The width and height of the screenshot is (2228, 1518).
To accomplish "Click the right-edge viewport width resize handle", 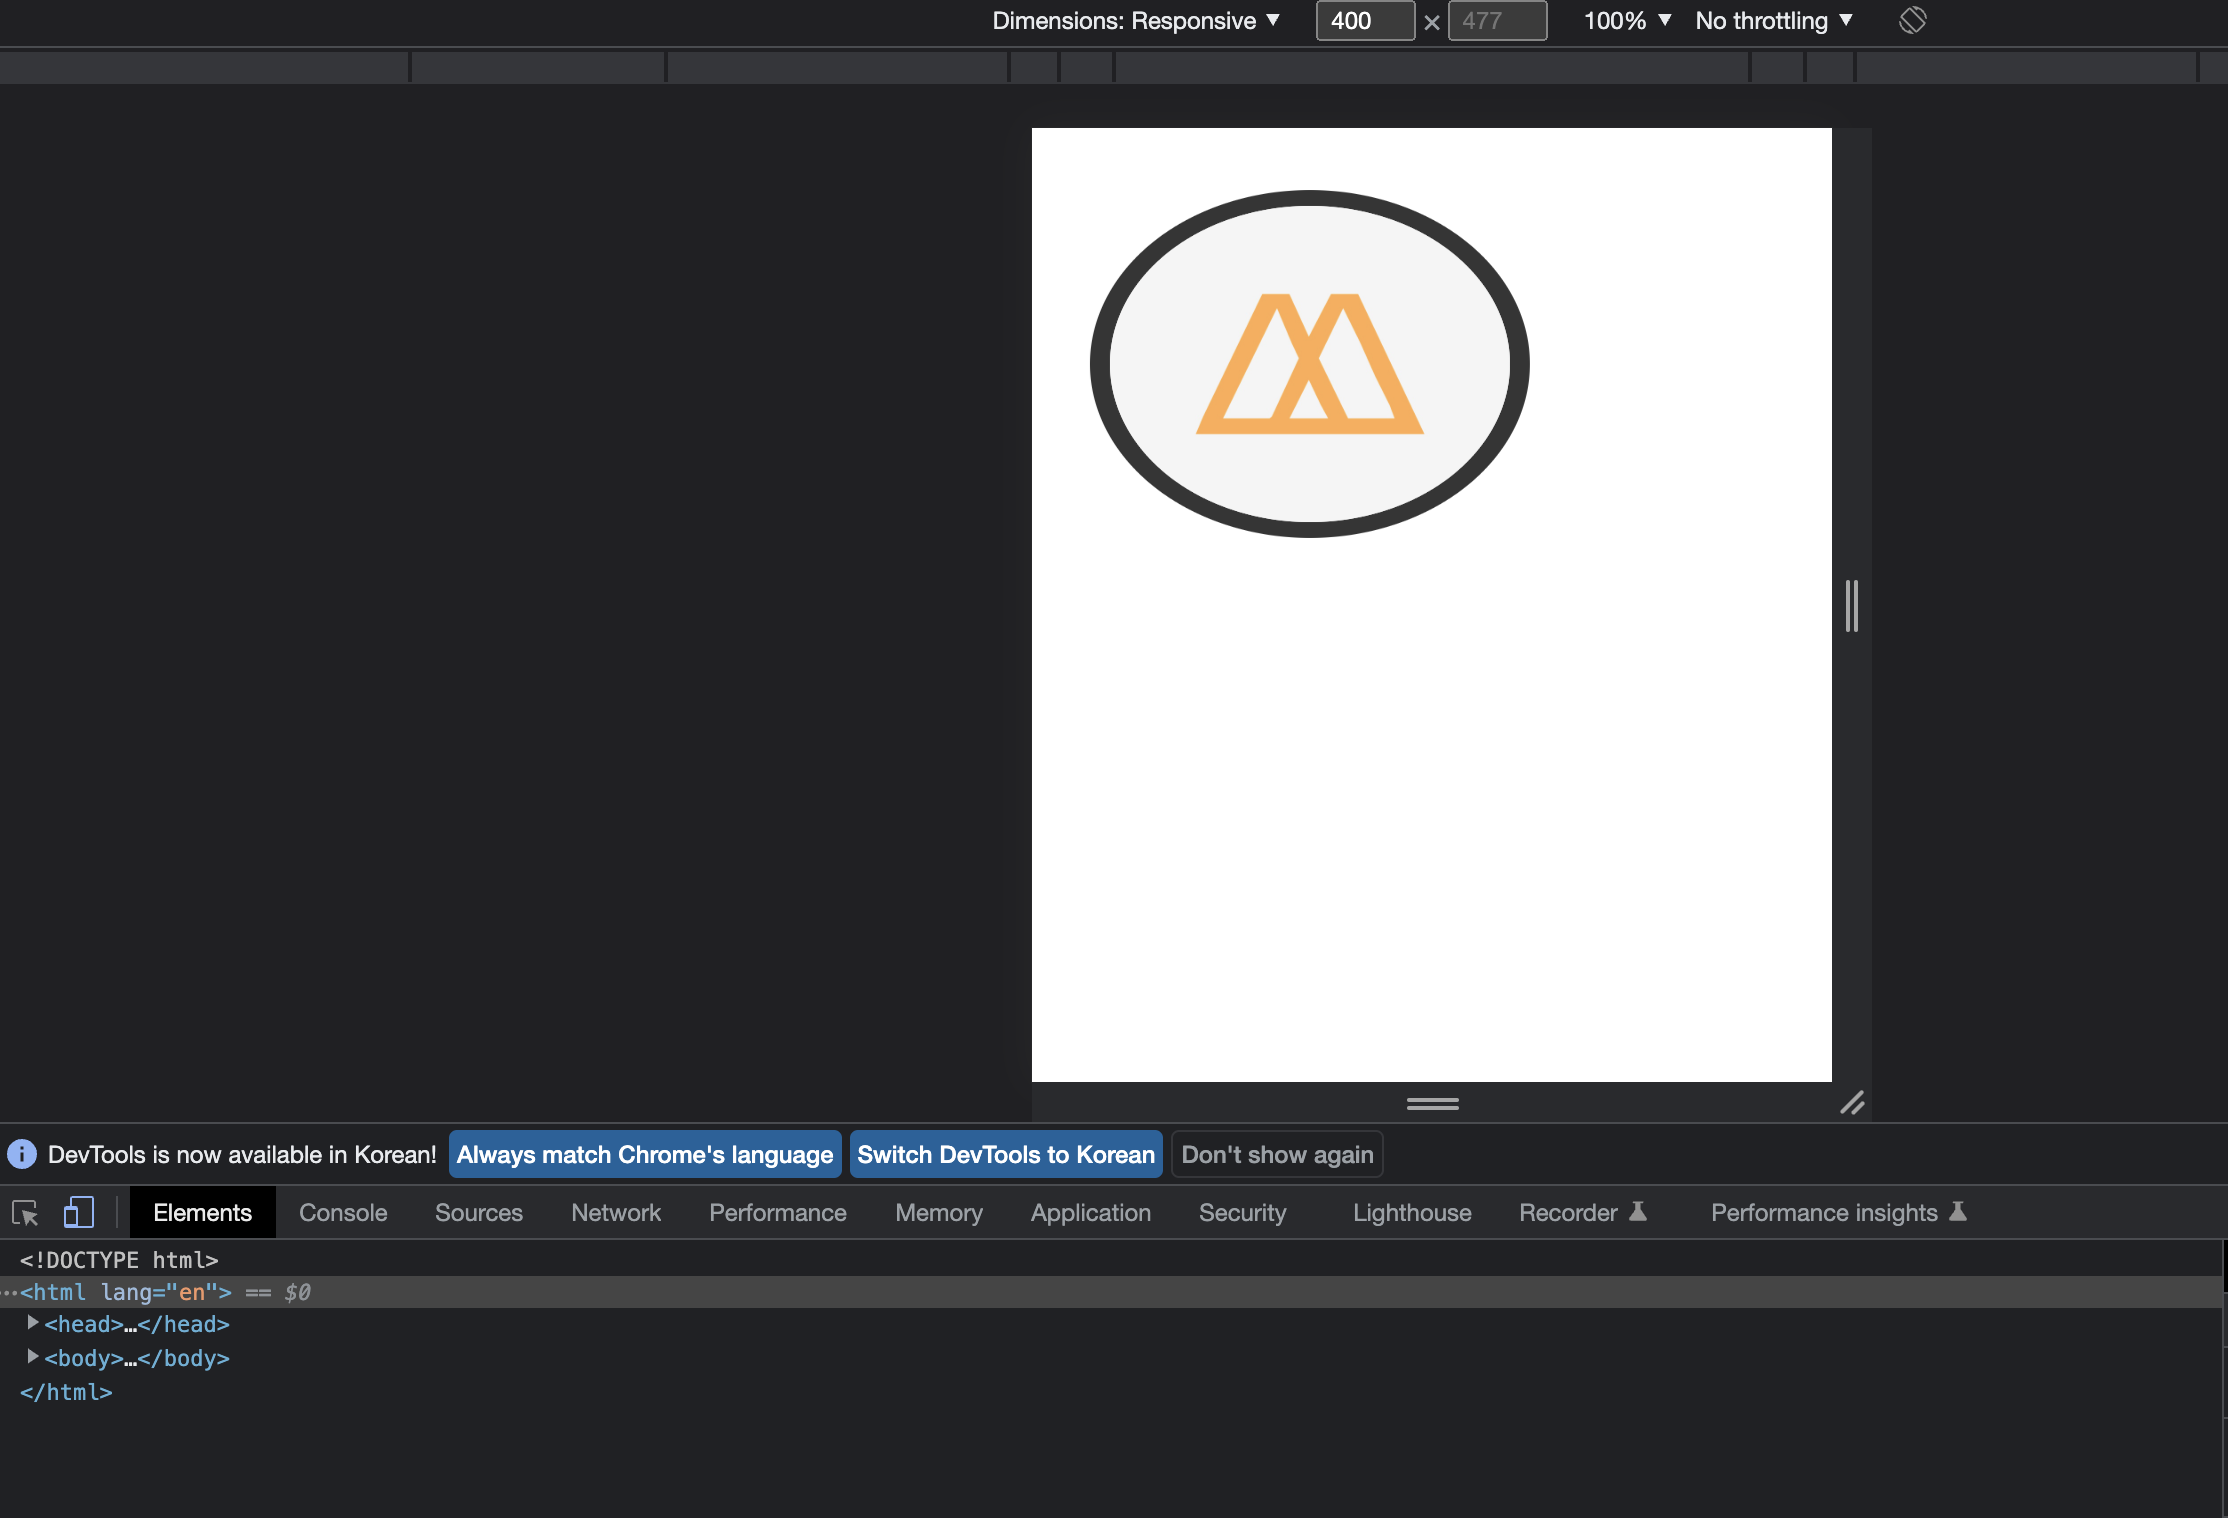I will point(1852,606).
